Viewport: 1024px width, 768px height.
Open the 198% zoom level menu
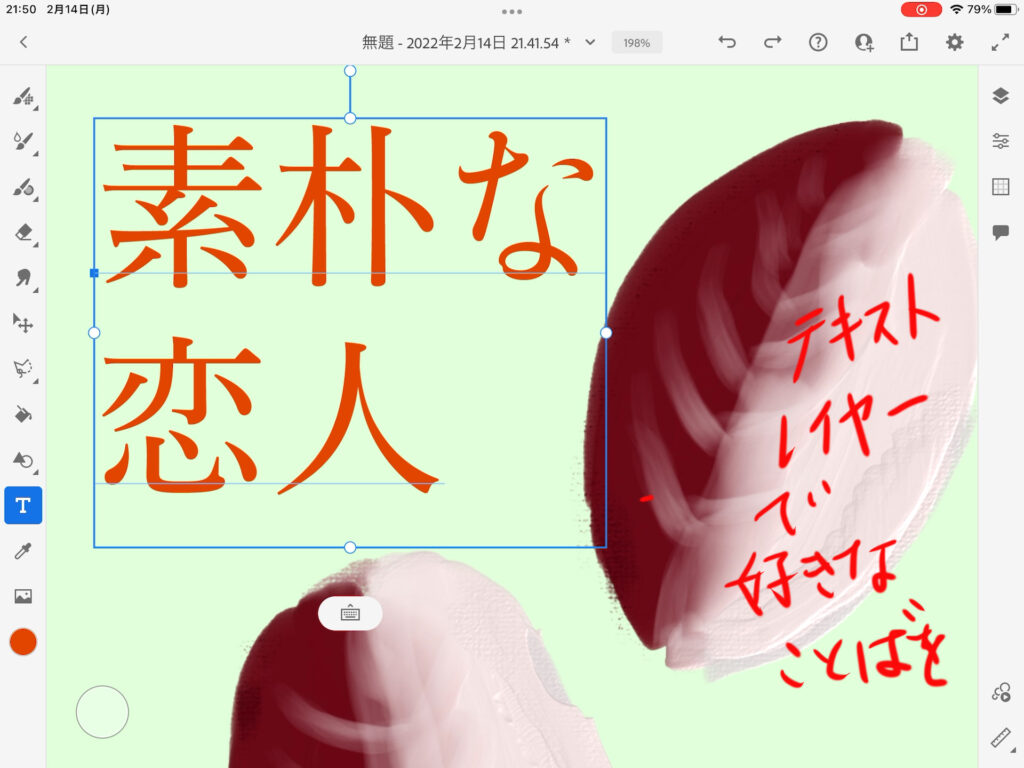pos(637,43)
